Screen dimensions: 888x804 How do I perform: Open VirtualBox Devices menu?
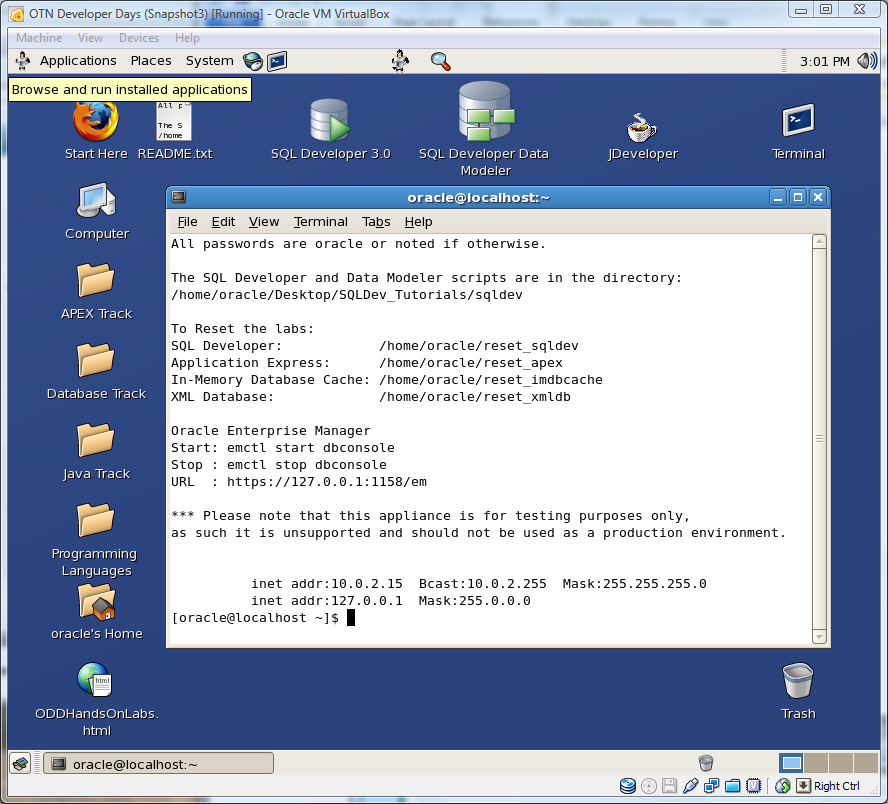139,38
